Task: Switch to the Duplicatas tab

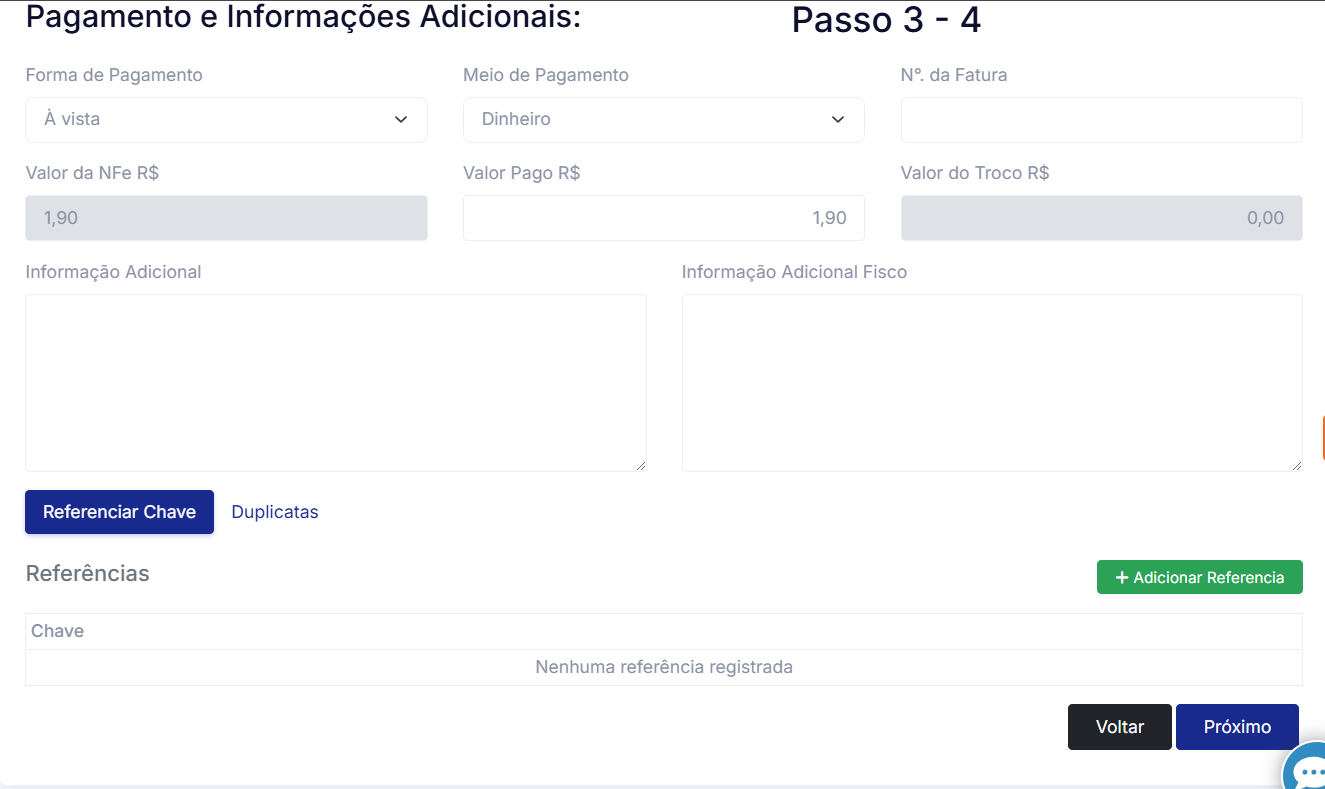Action: pyautogui.click(x=275, y=512)
